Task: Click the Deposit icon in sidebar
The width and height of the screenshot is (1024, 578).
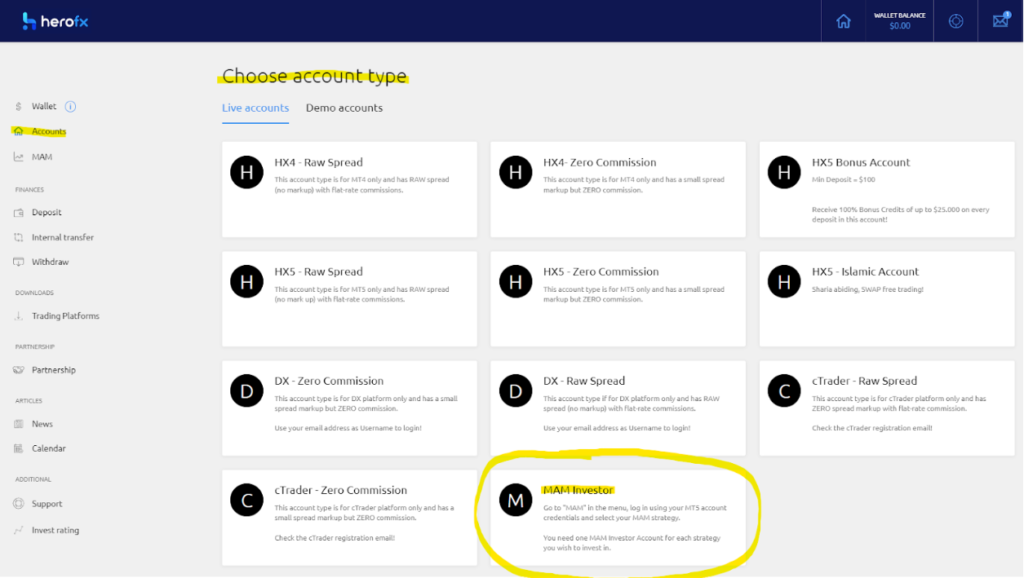Action: (x=18, y=212)
